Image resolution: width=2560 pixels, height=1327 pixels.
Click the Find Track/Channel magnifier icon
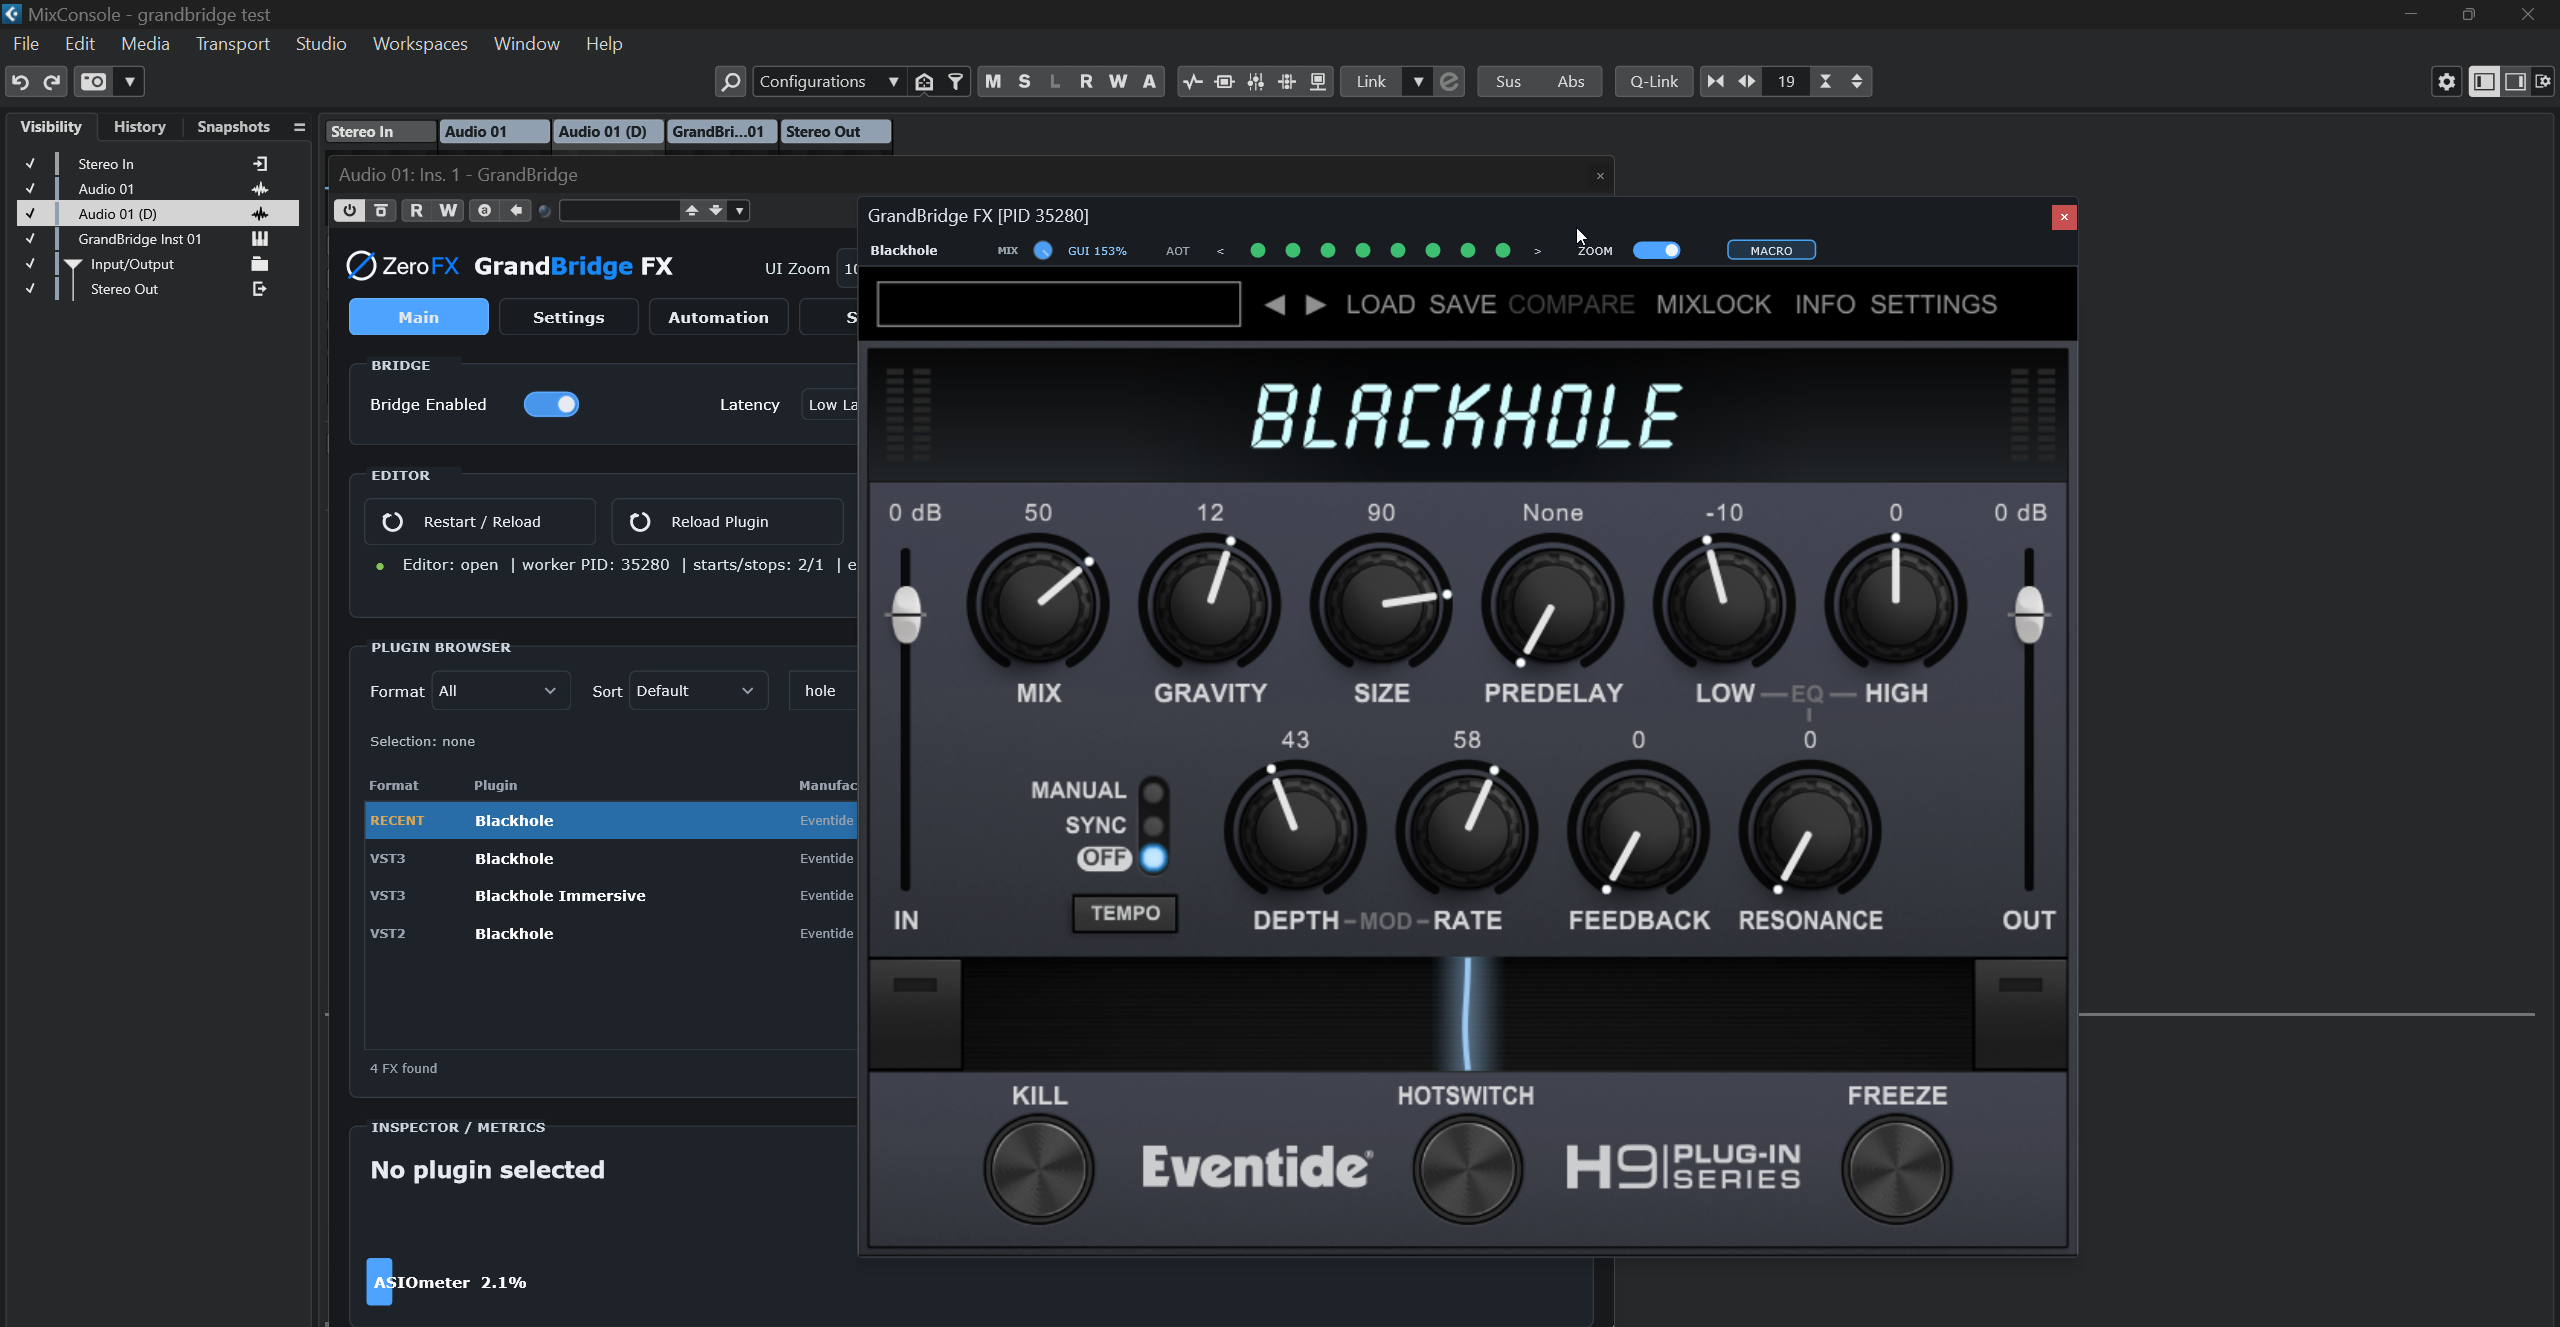[731, 82]
